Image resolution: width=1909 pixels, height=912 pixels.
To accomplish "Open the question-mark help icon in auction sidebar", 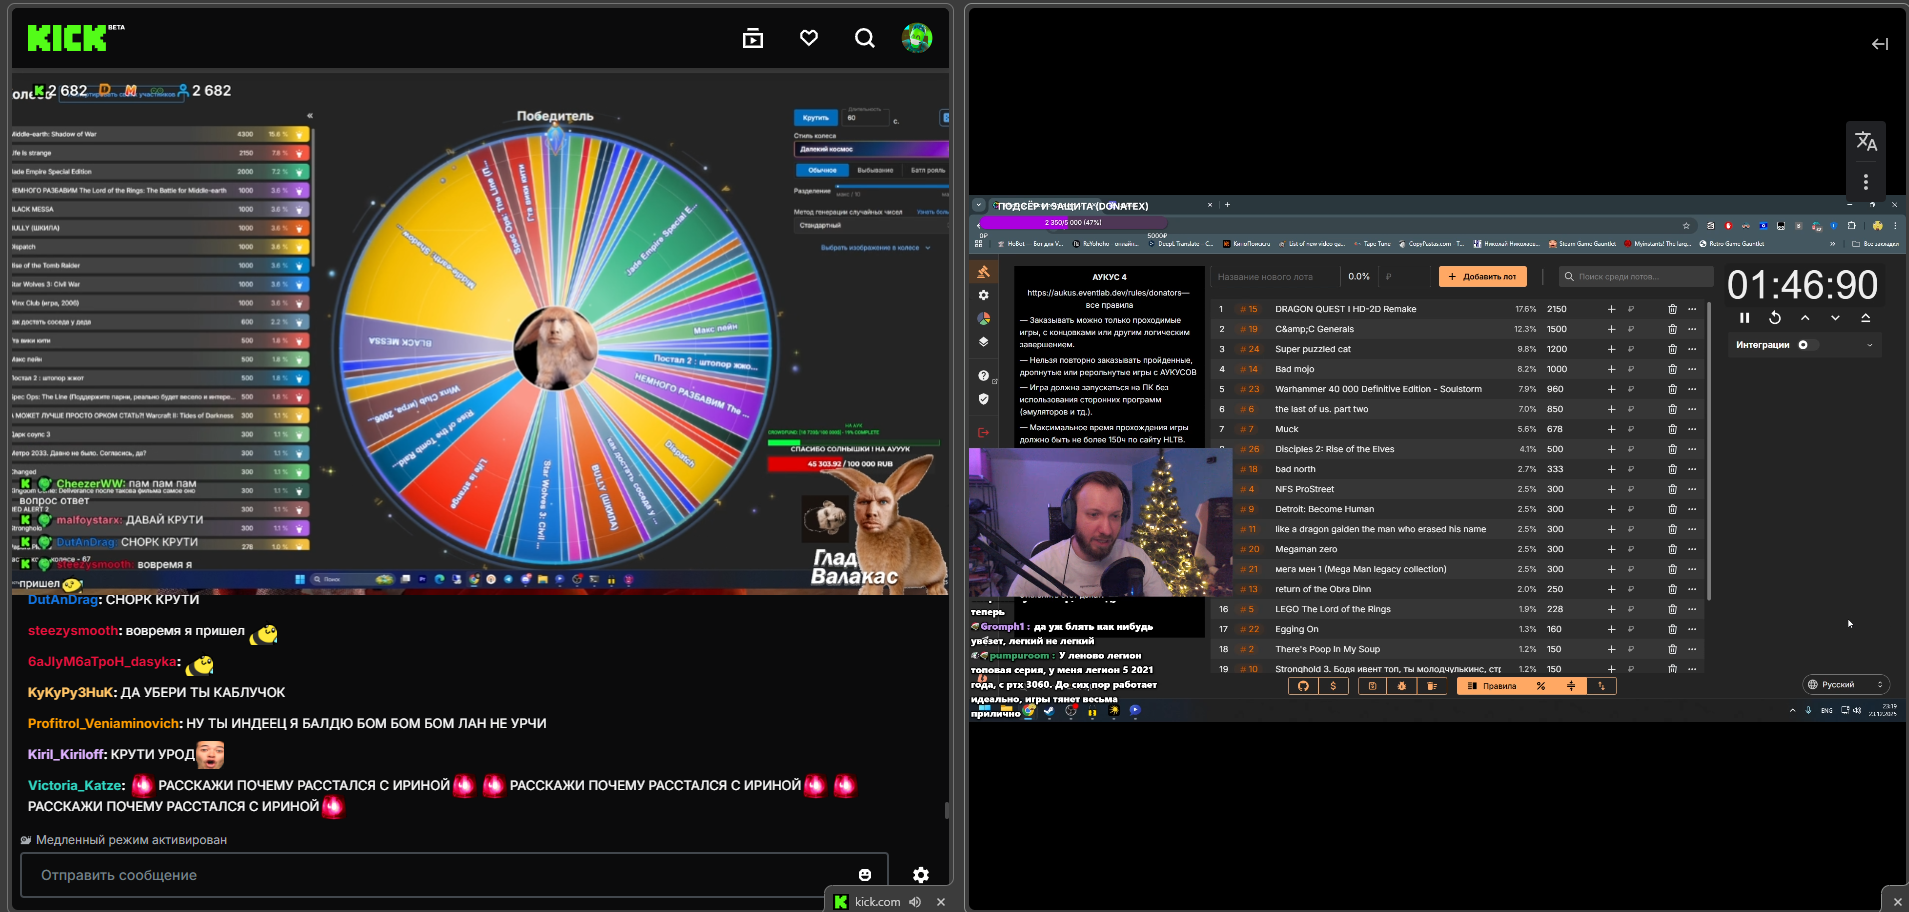I will (x=984, y=376).
